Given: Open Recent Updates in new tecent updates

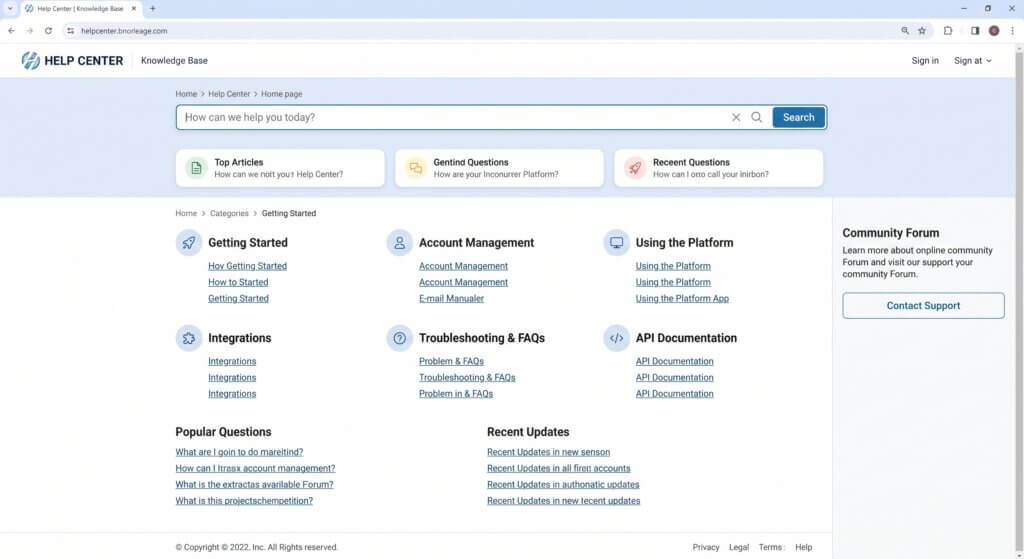Looking at the screenshot, I should [x=564, y=502].
